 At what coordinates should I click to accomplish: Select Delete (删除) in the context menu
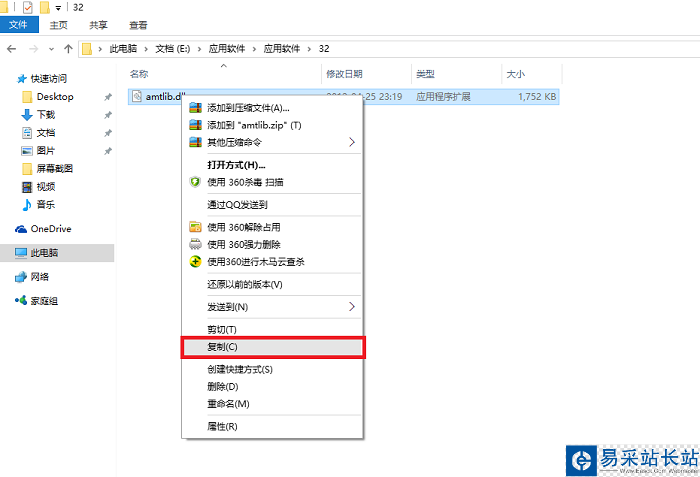(x=273, y=386)
